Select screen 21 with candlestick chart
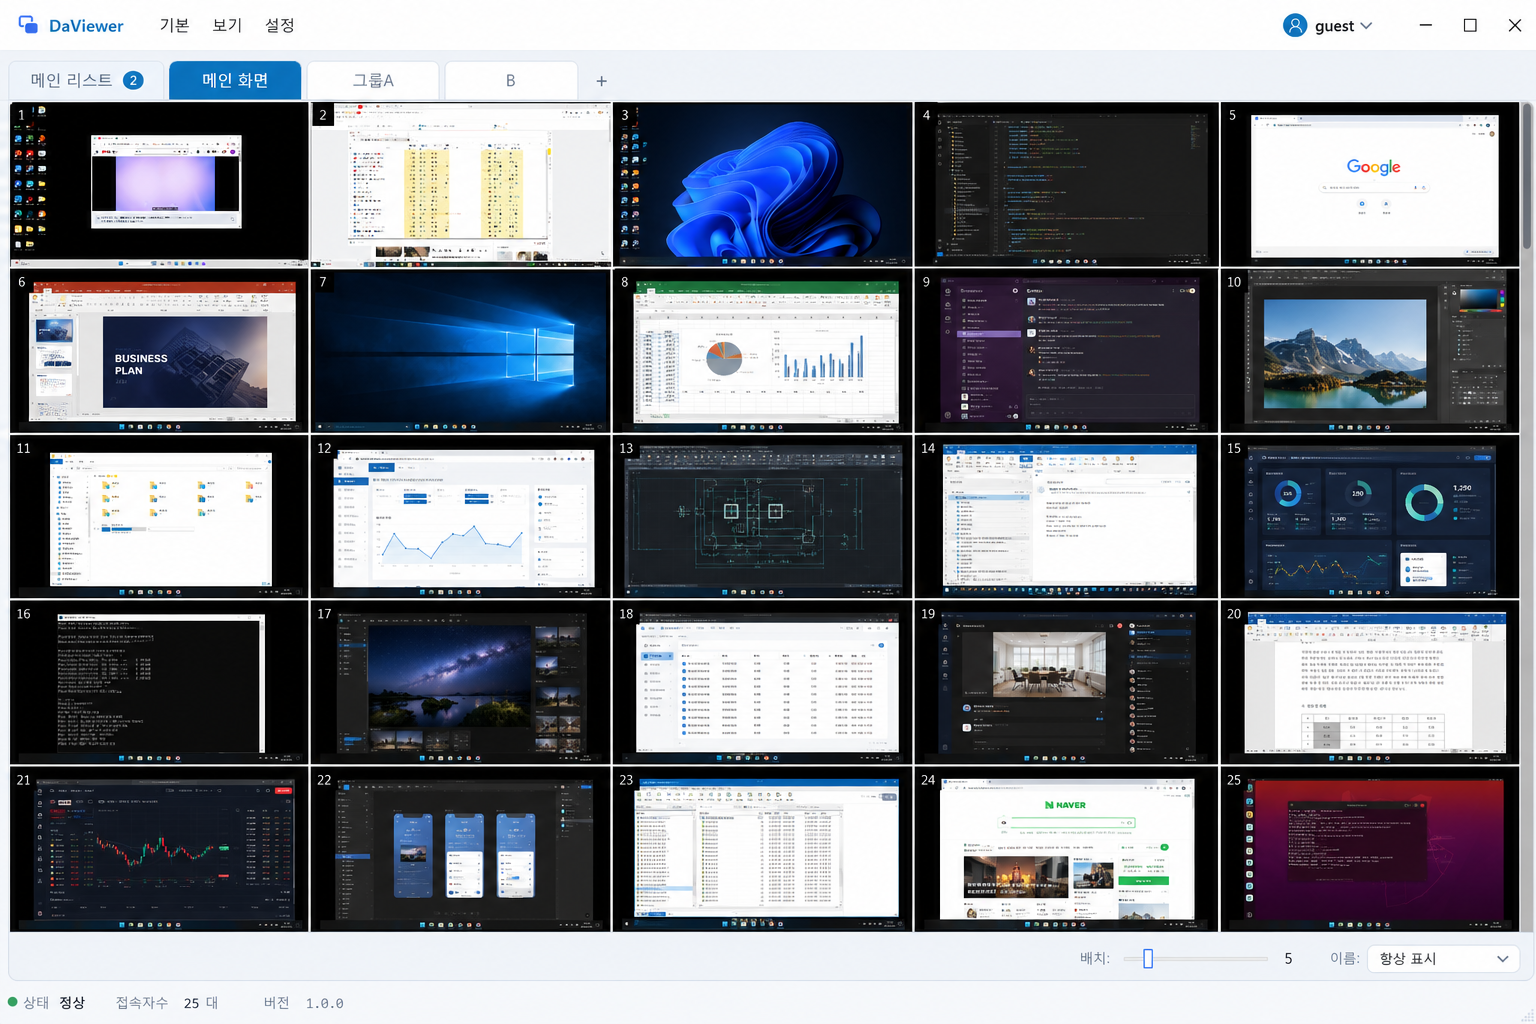Viewport: 1536px width, 1024px height. click(159, 849)
